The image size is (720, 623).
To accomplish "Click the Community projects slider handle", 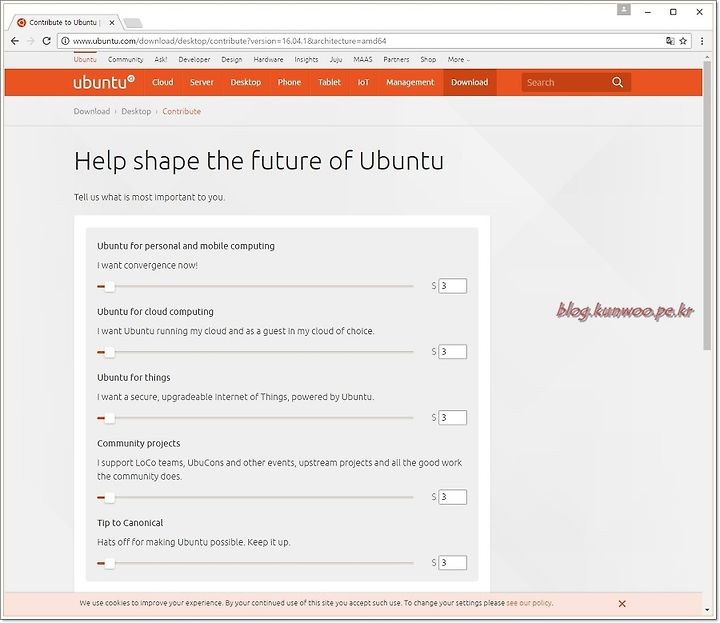I will (x=109, y=497).
